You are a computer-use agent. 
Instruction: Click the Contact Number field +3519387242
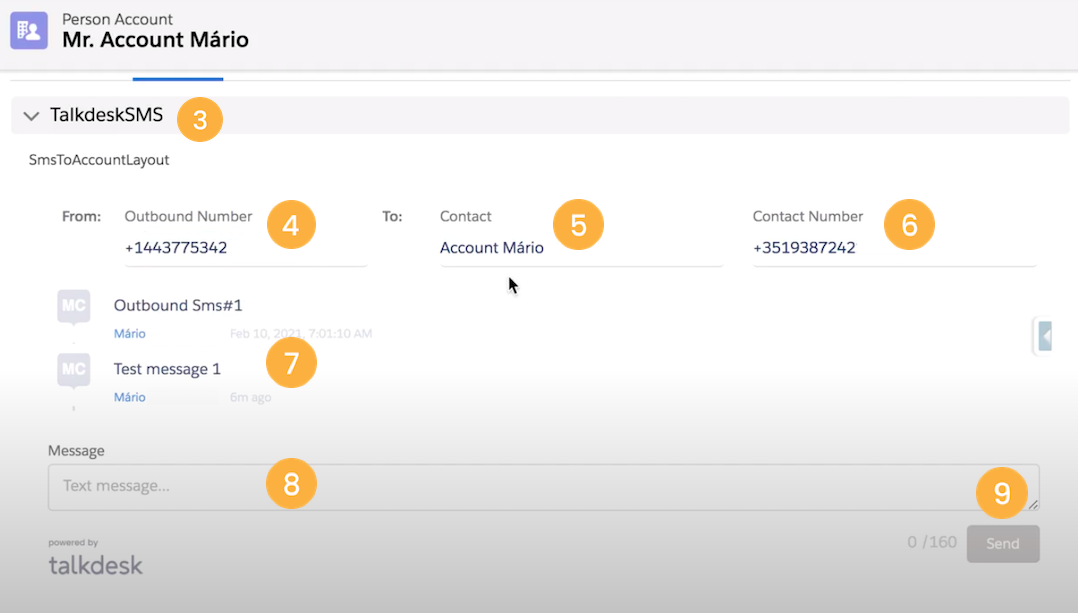click(894, 248)
